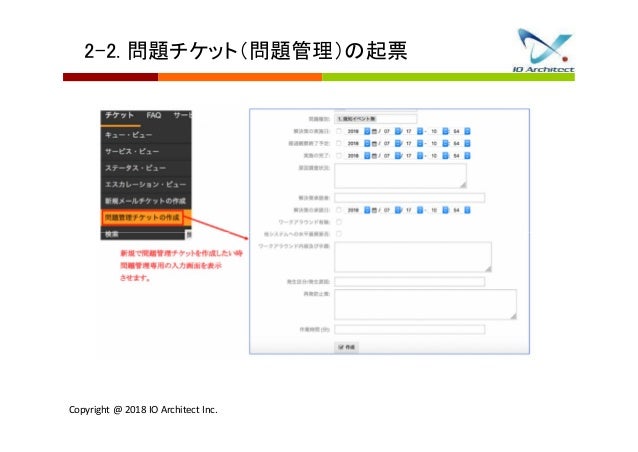Open calendar picker for 経過観察終了予定
Image resolution: width=638 pixels, height=452 pixels.
click(x=374, y=143)
